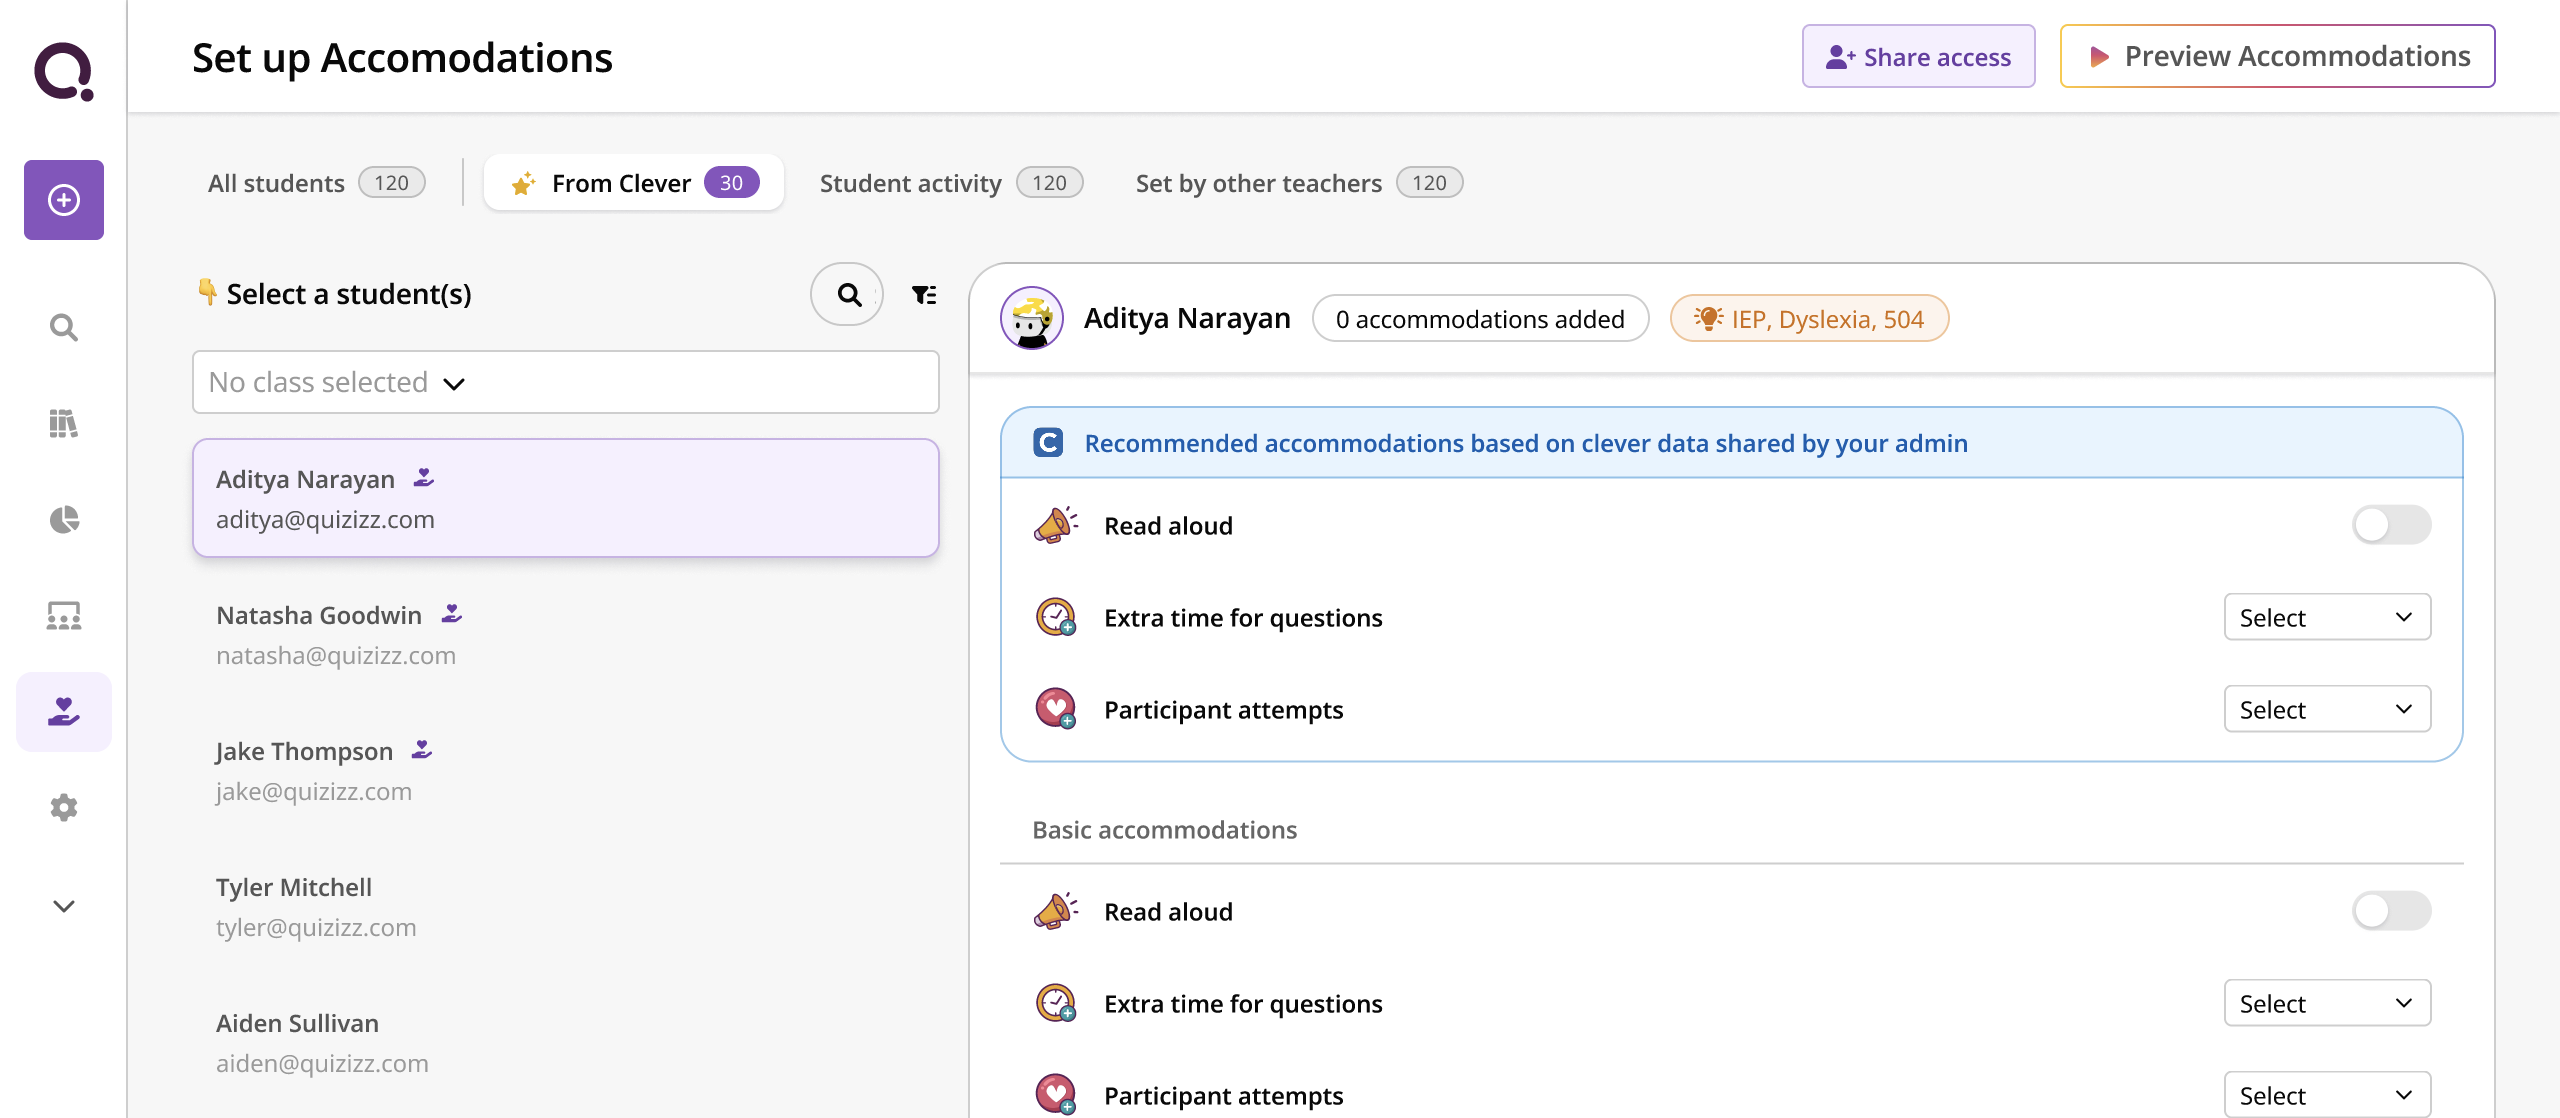
Task: Open recommended Extra time Select dropdown
Action: (2326, 617)
